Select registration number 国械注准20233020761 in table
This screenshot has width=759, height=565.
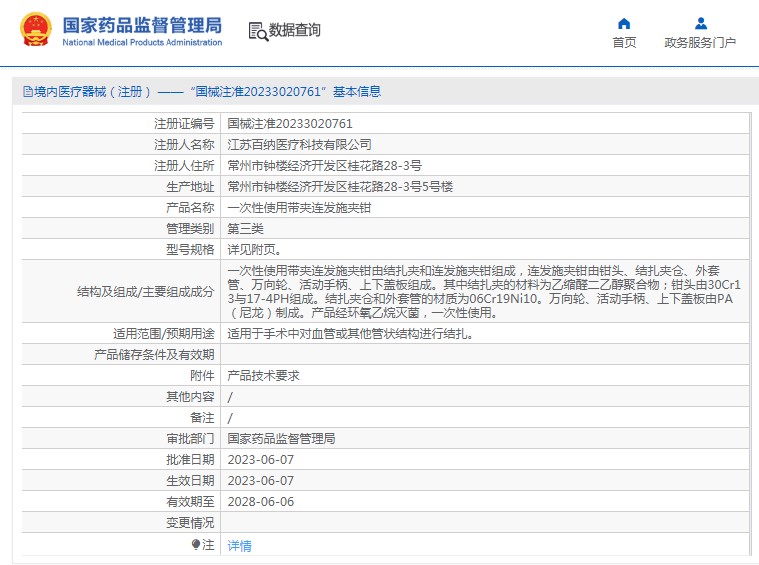pyautogui.click(x=290, y=124)
